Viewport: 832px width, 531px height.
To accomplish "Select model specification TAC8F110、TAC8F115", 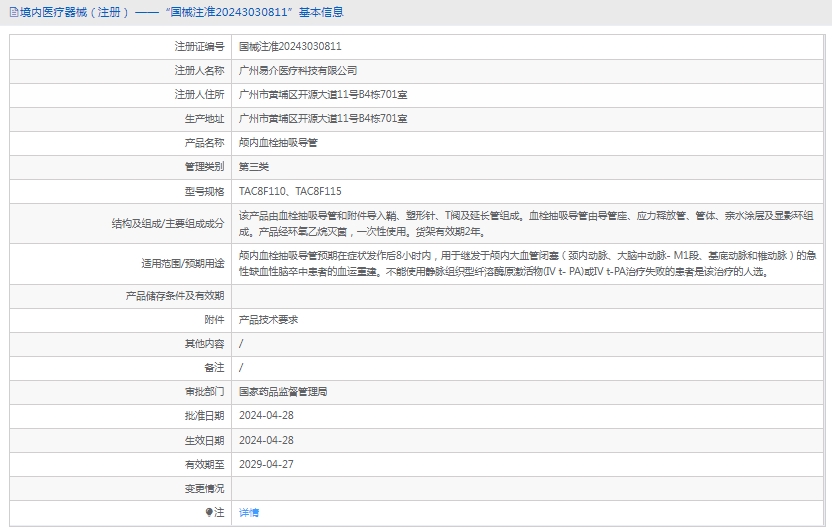I will (291, 191).
